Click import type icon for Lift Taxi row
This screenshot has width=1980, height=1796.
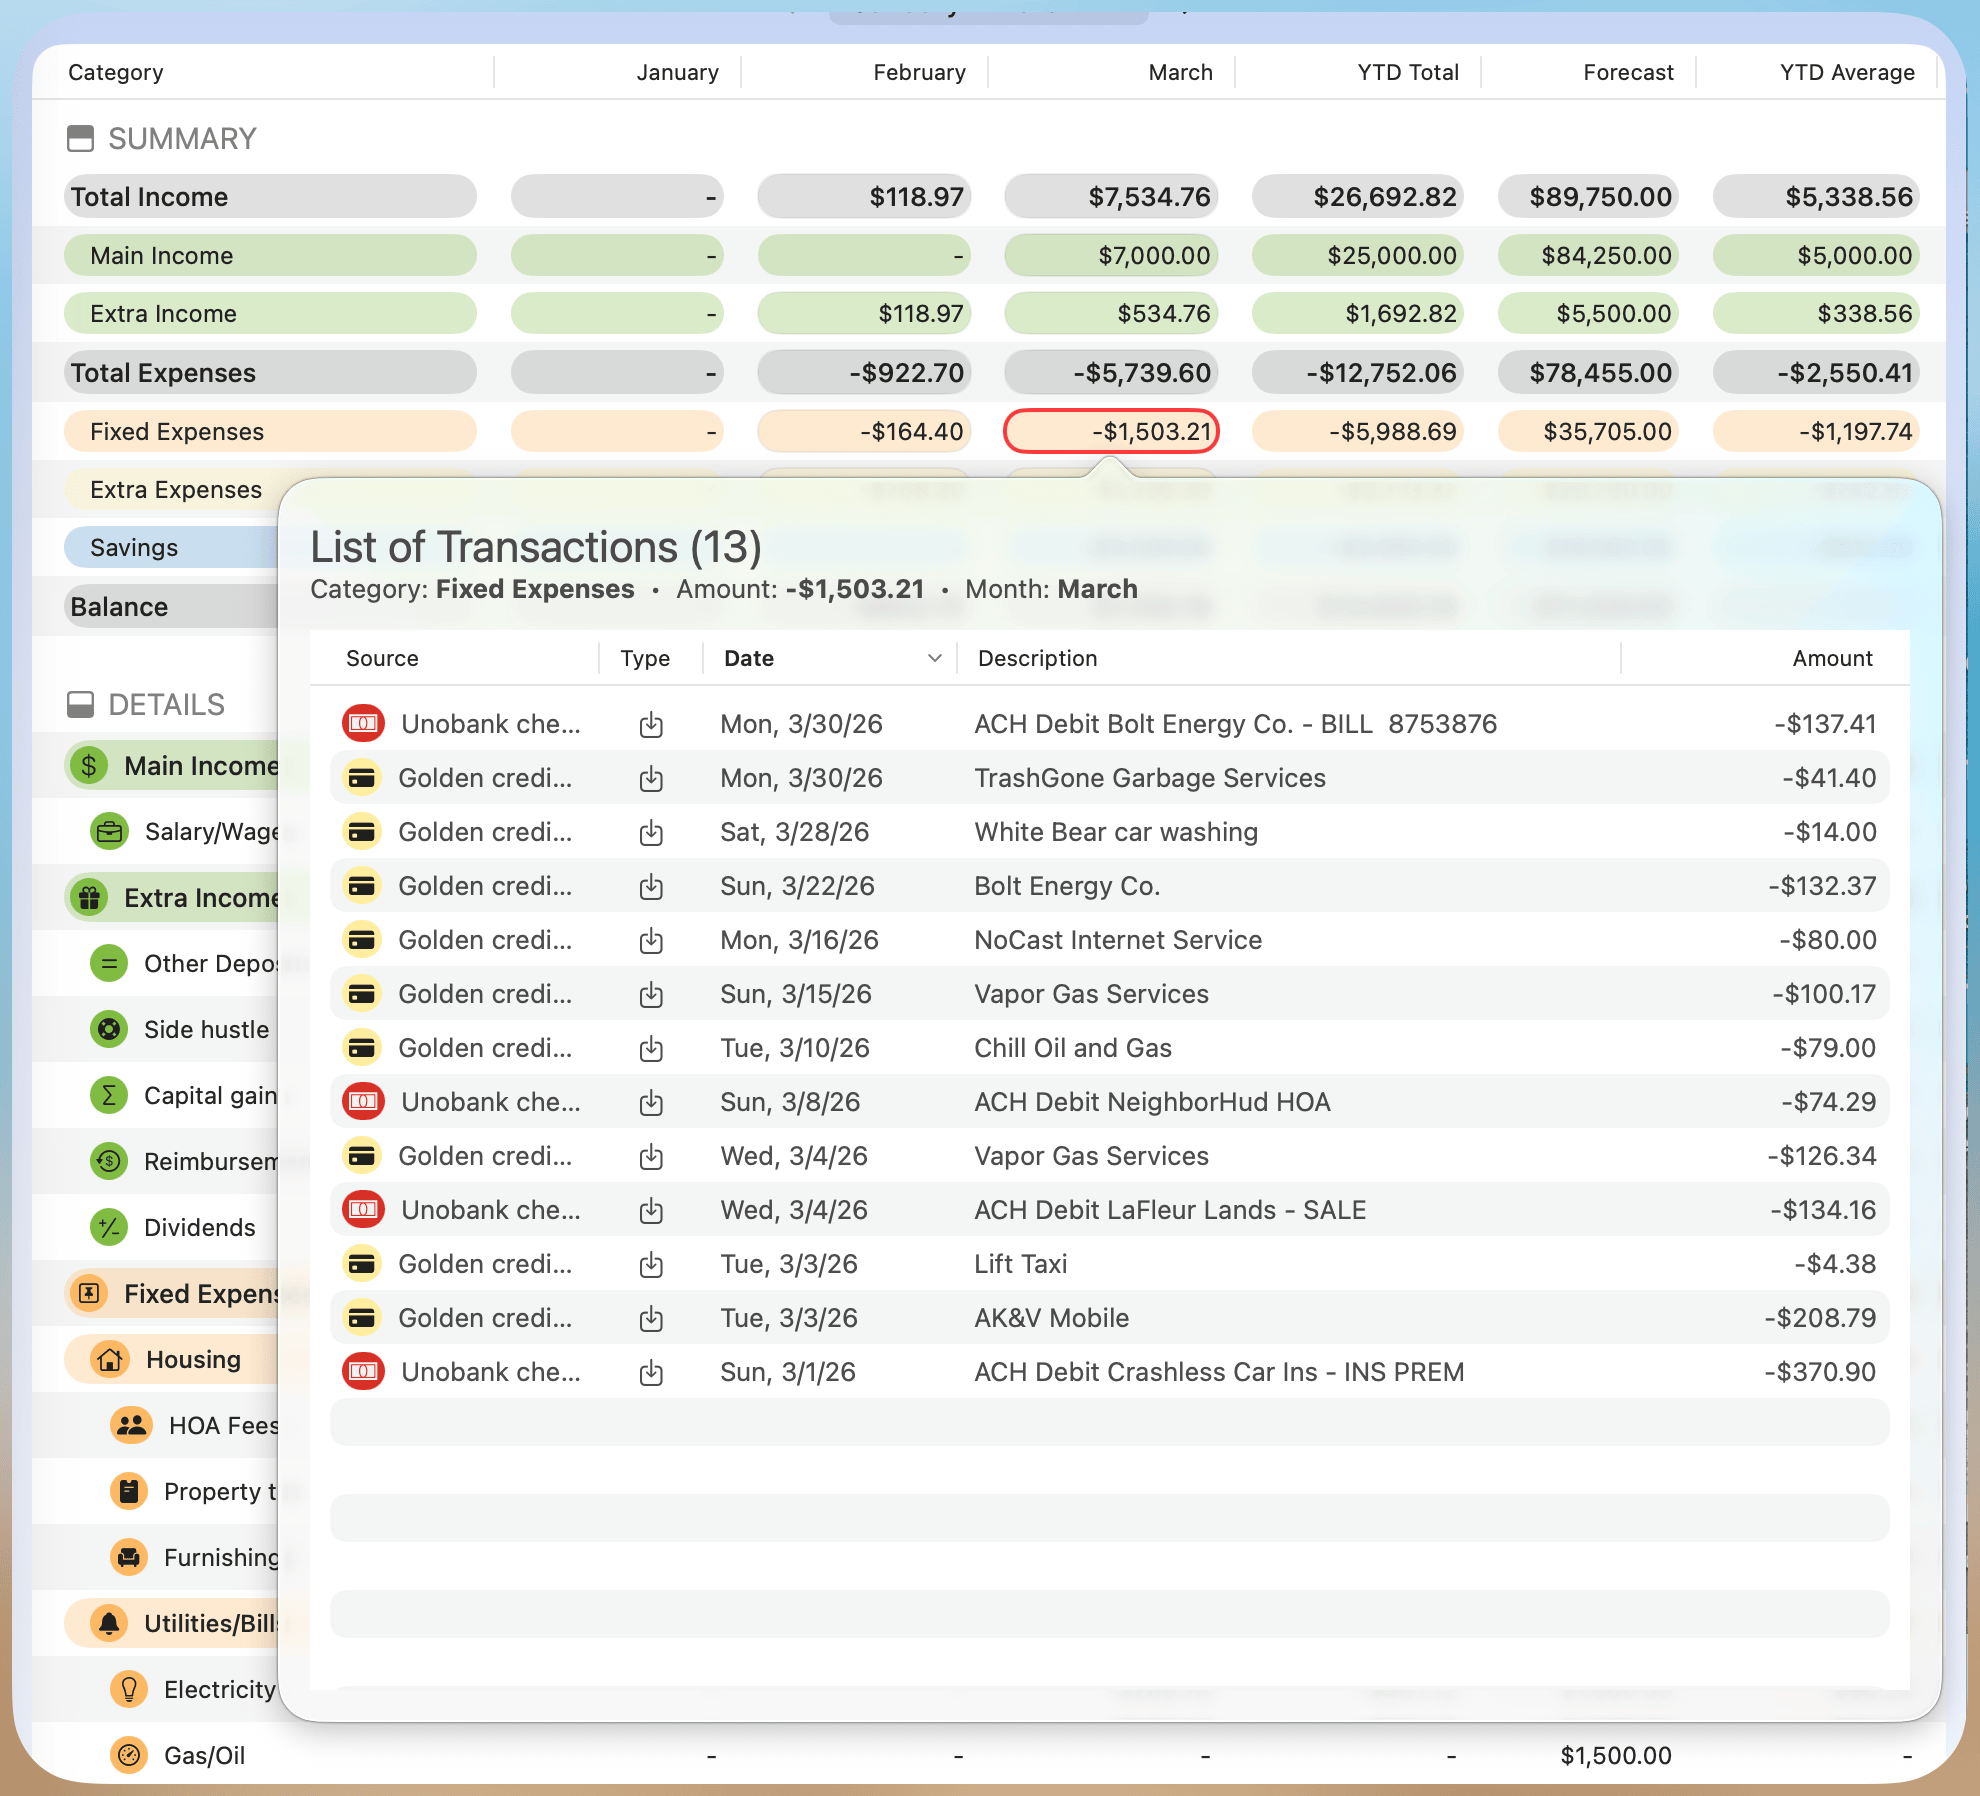click(651, 1264)
